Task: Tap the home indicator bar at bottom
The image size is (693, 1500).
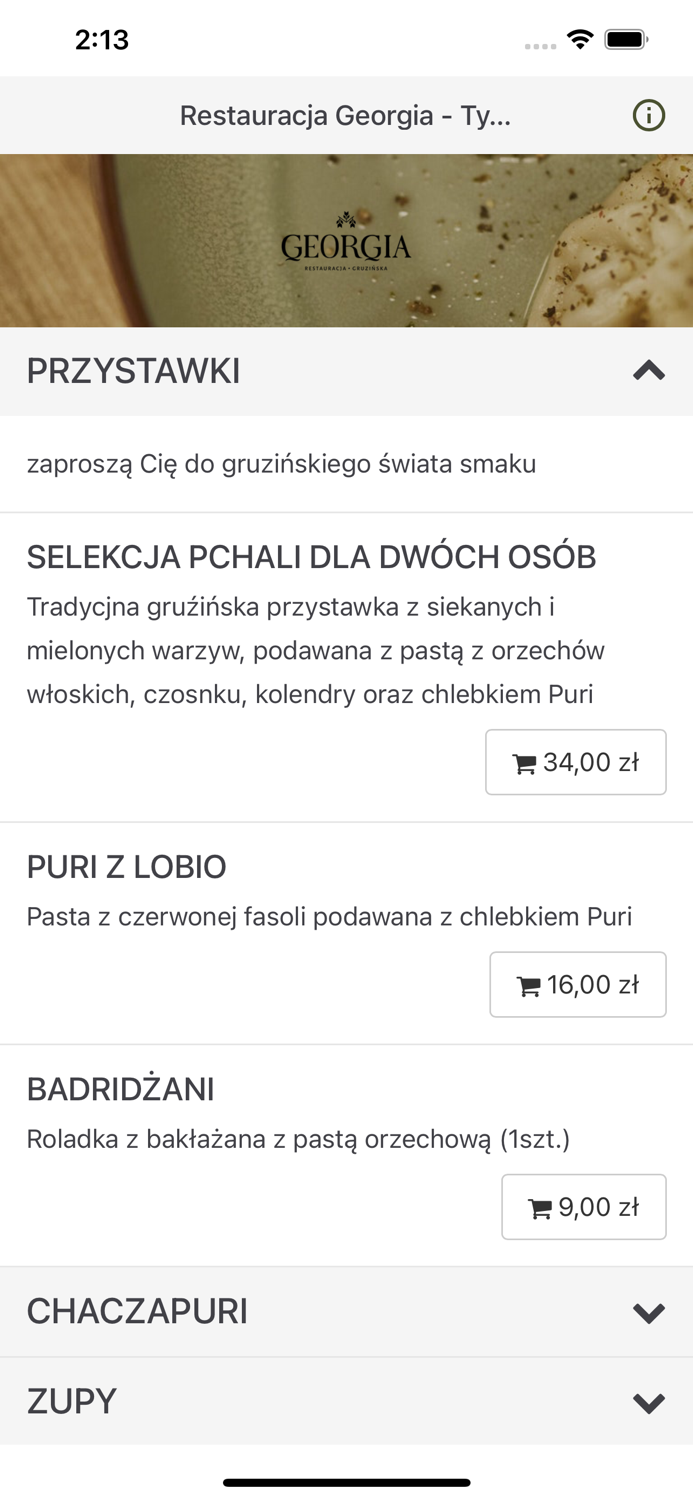Action: [x=346, y=1483]
